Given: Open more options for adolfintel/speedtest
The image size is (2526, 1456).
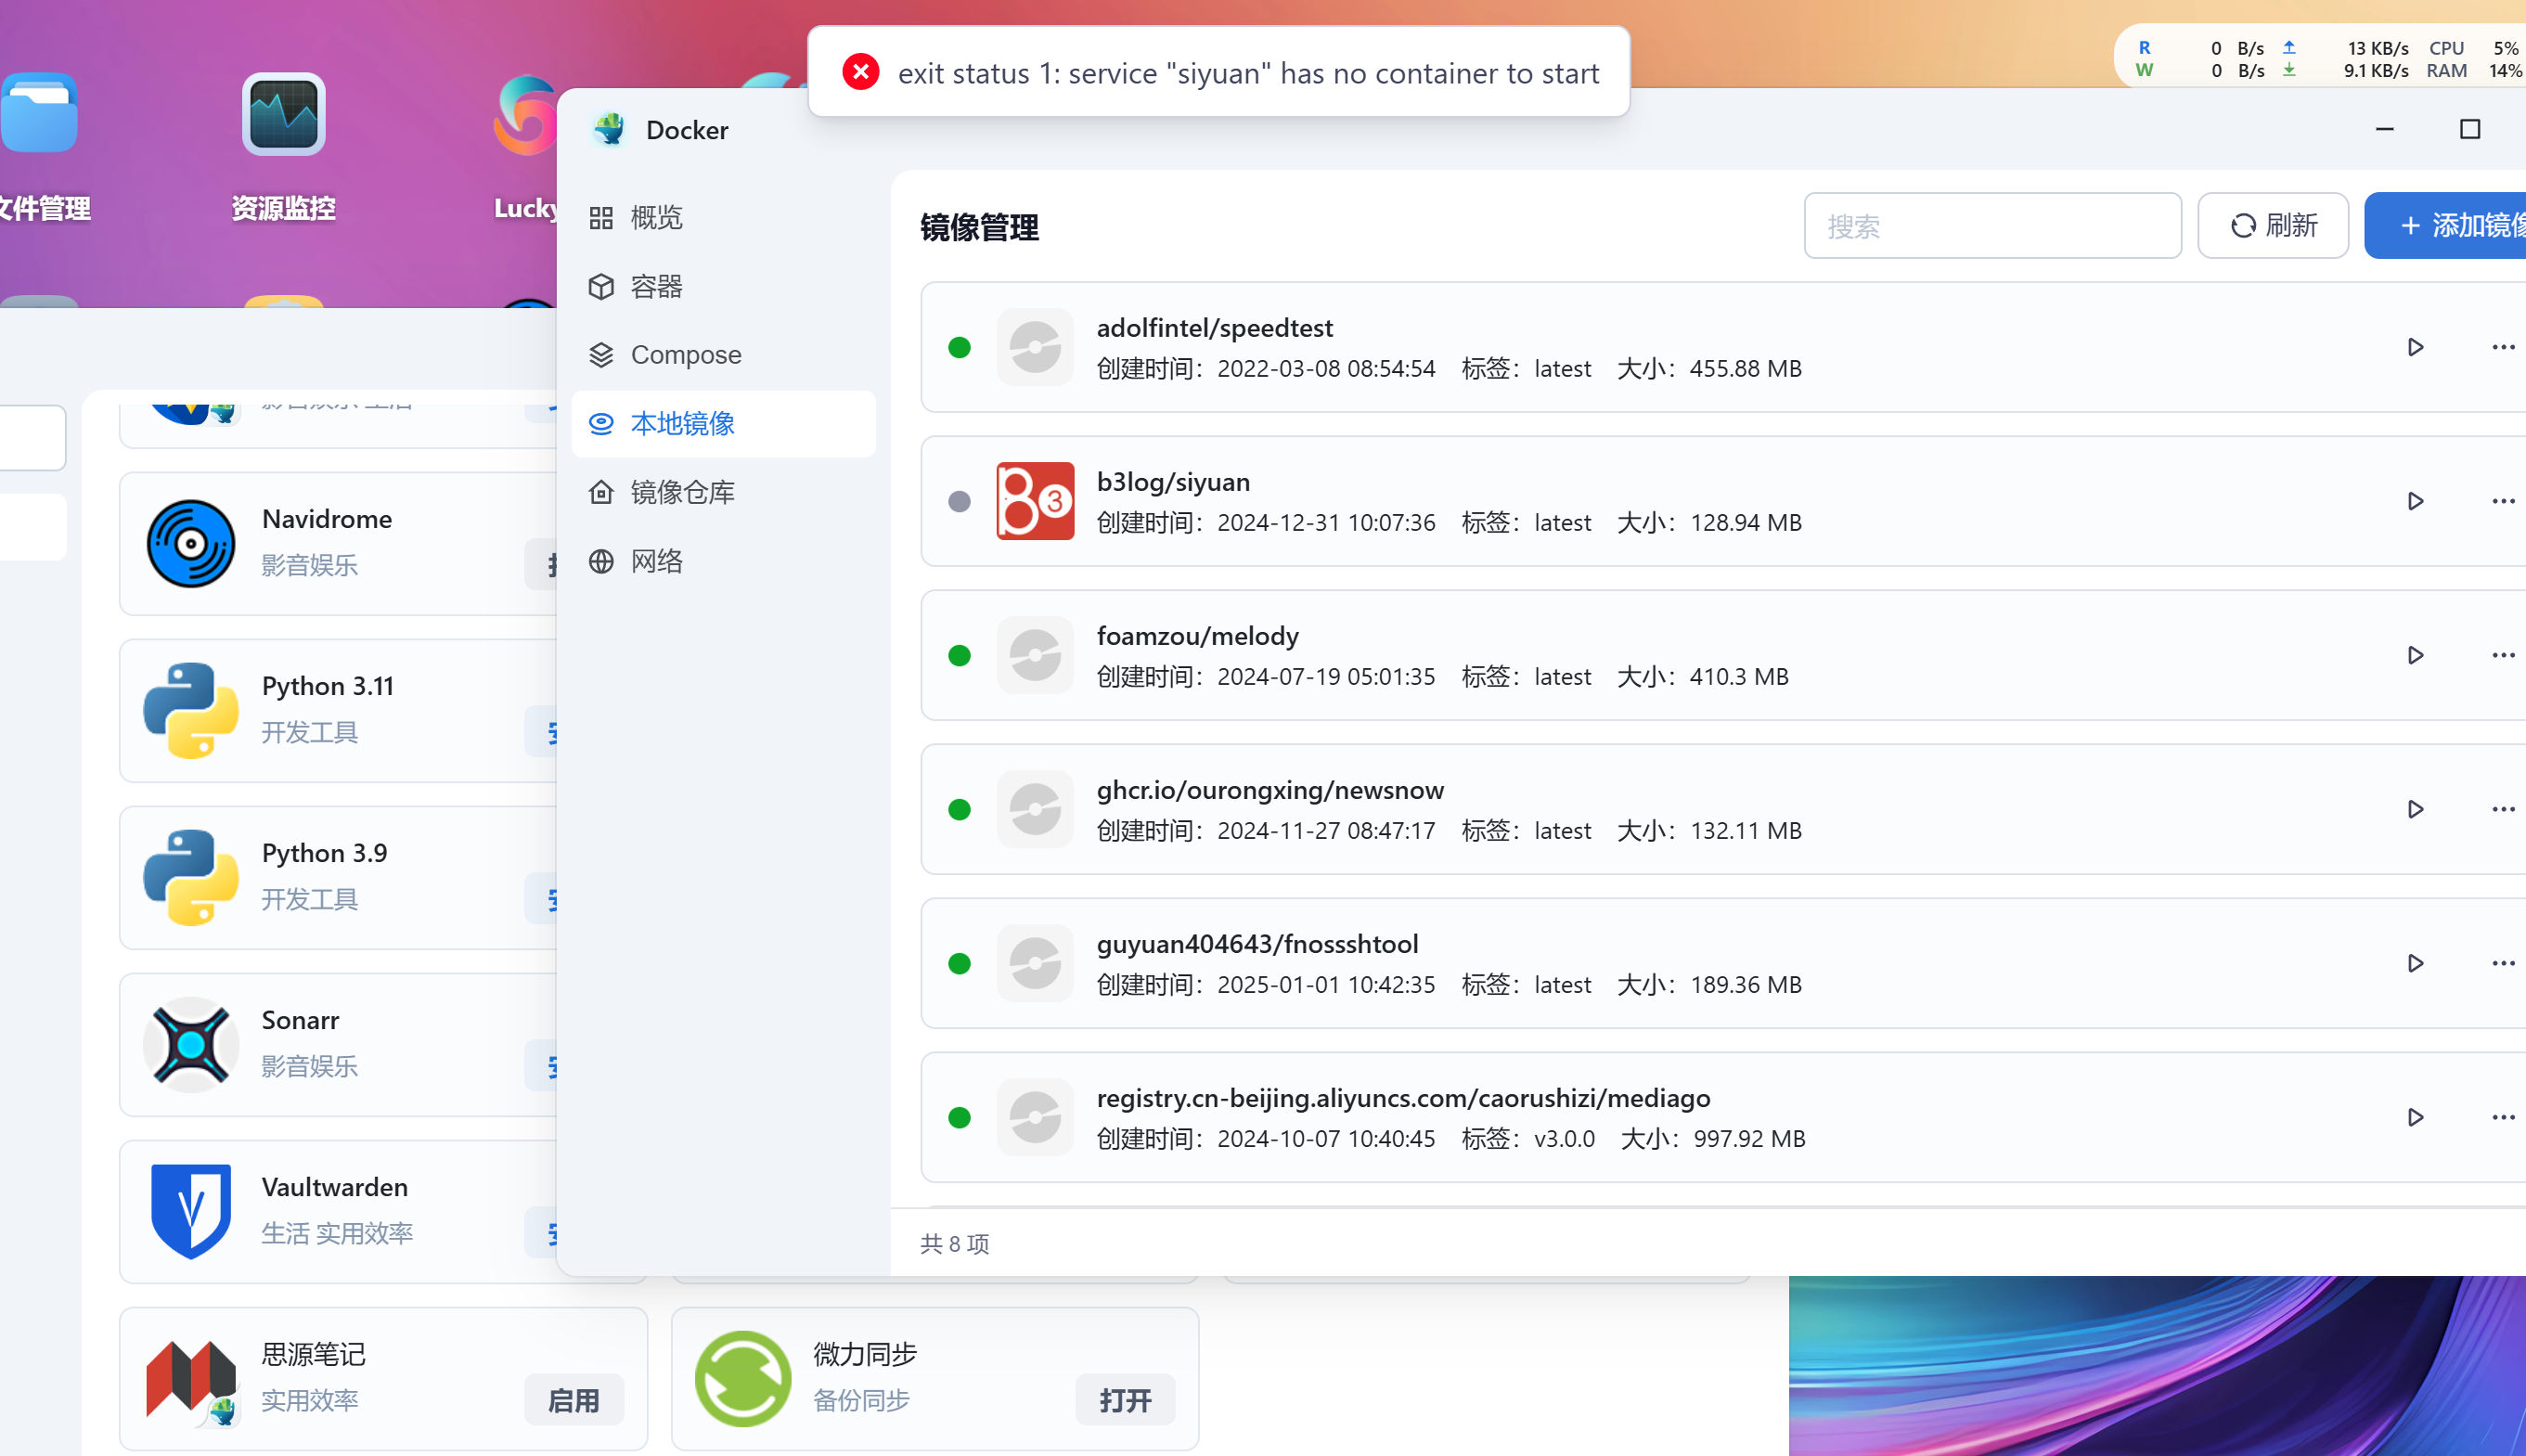Looking at the screenshot, I should 2503,347.
